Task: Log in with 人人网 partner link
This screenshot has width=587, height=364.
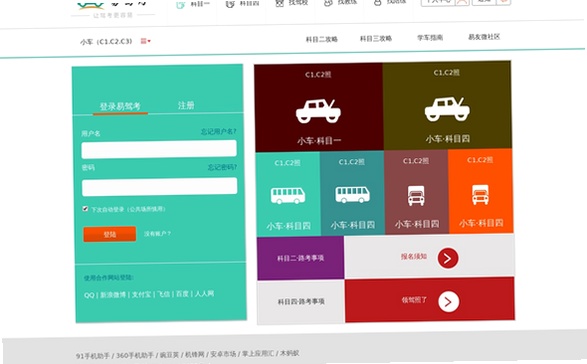Action: click(204, 293)
